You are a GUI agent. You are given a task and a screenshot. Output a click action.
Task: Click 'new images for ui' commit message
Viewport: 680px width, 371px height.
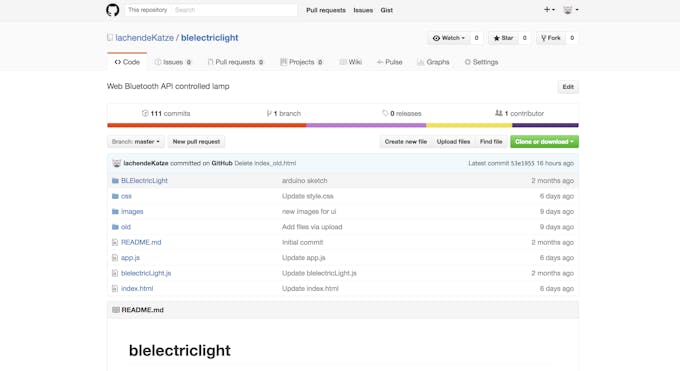[309, 211]
